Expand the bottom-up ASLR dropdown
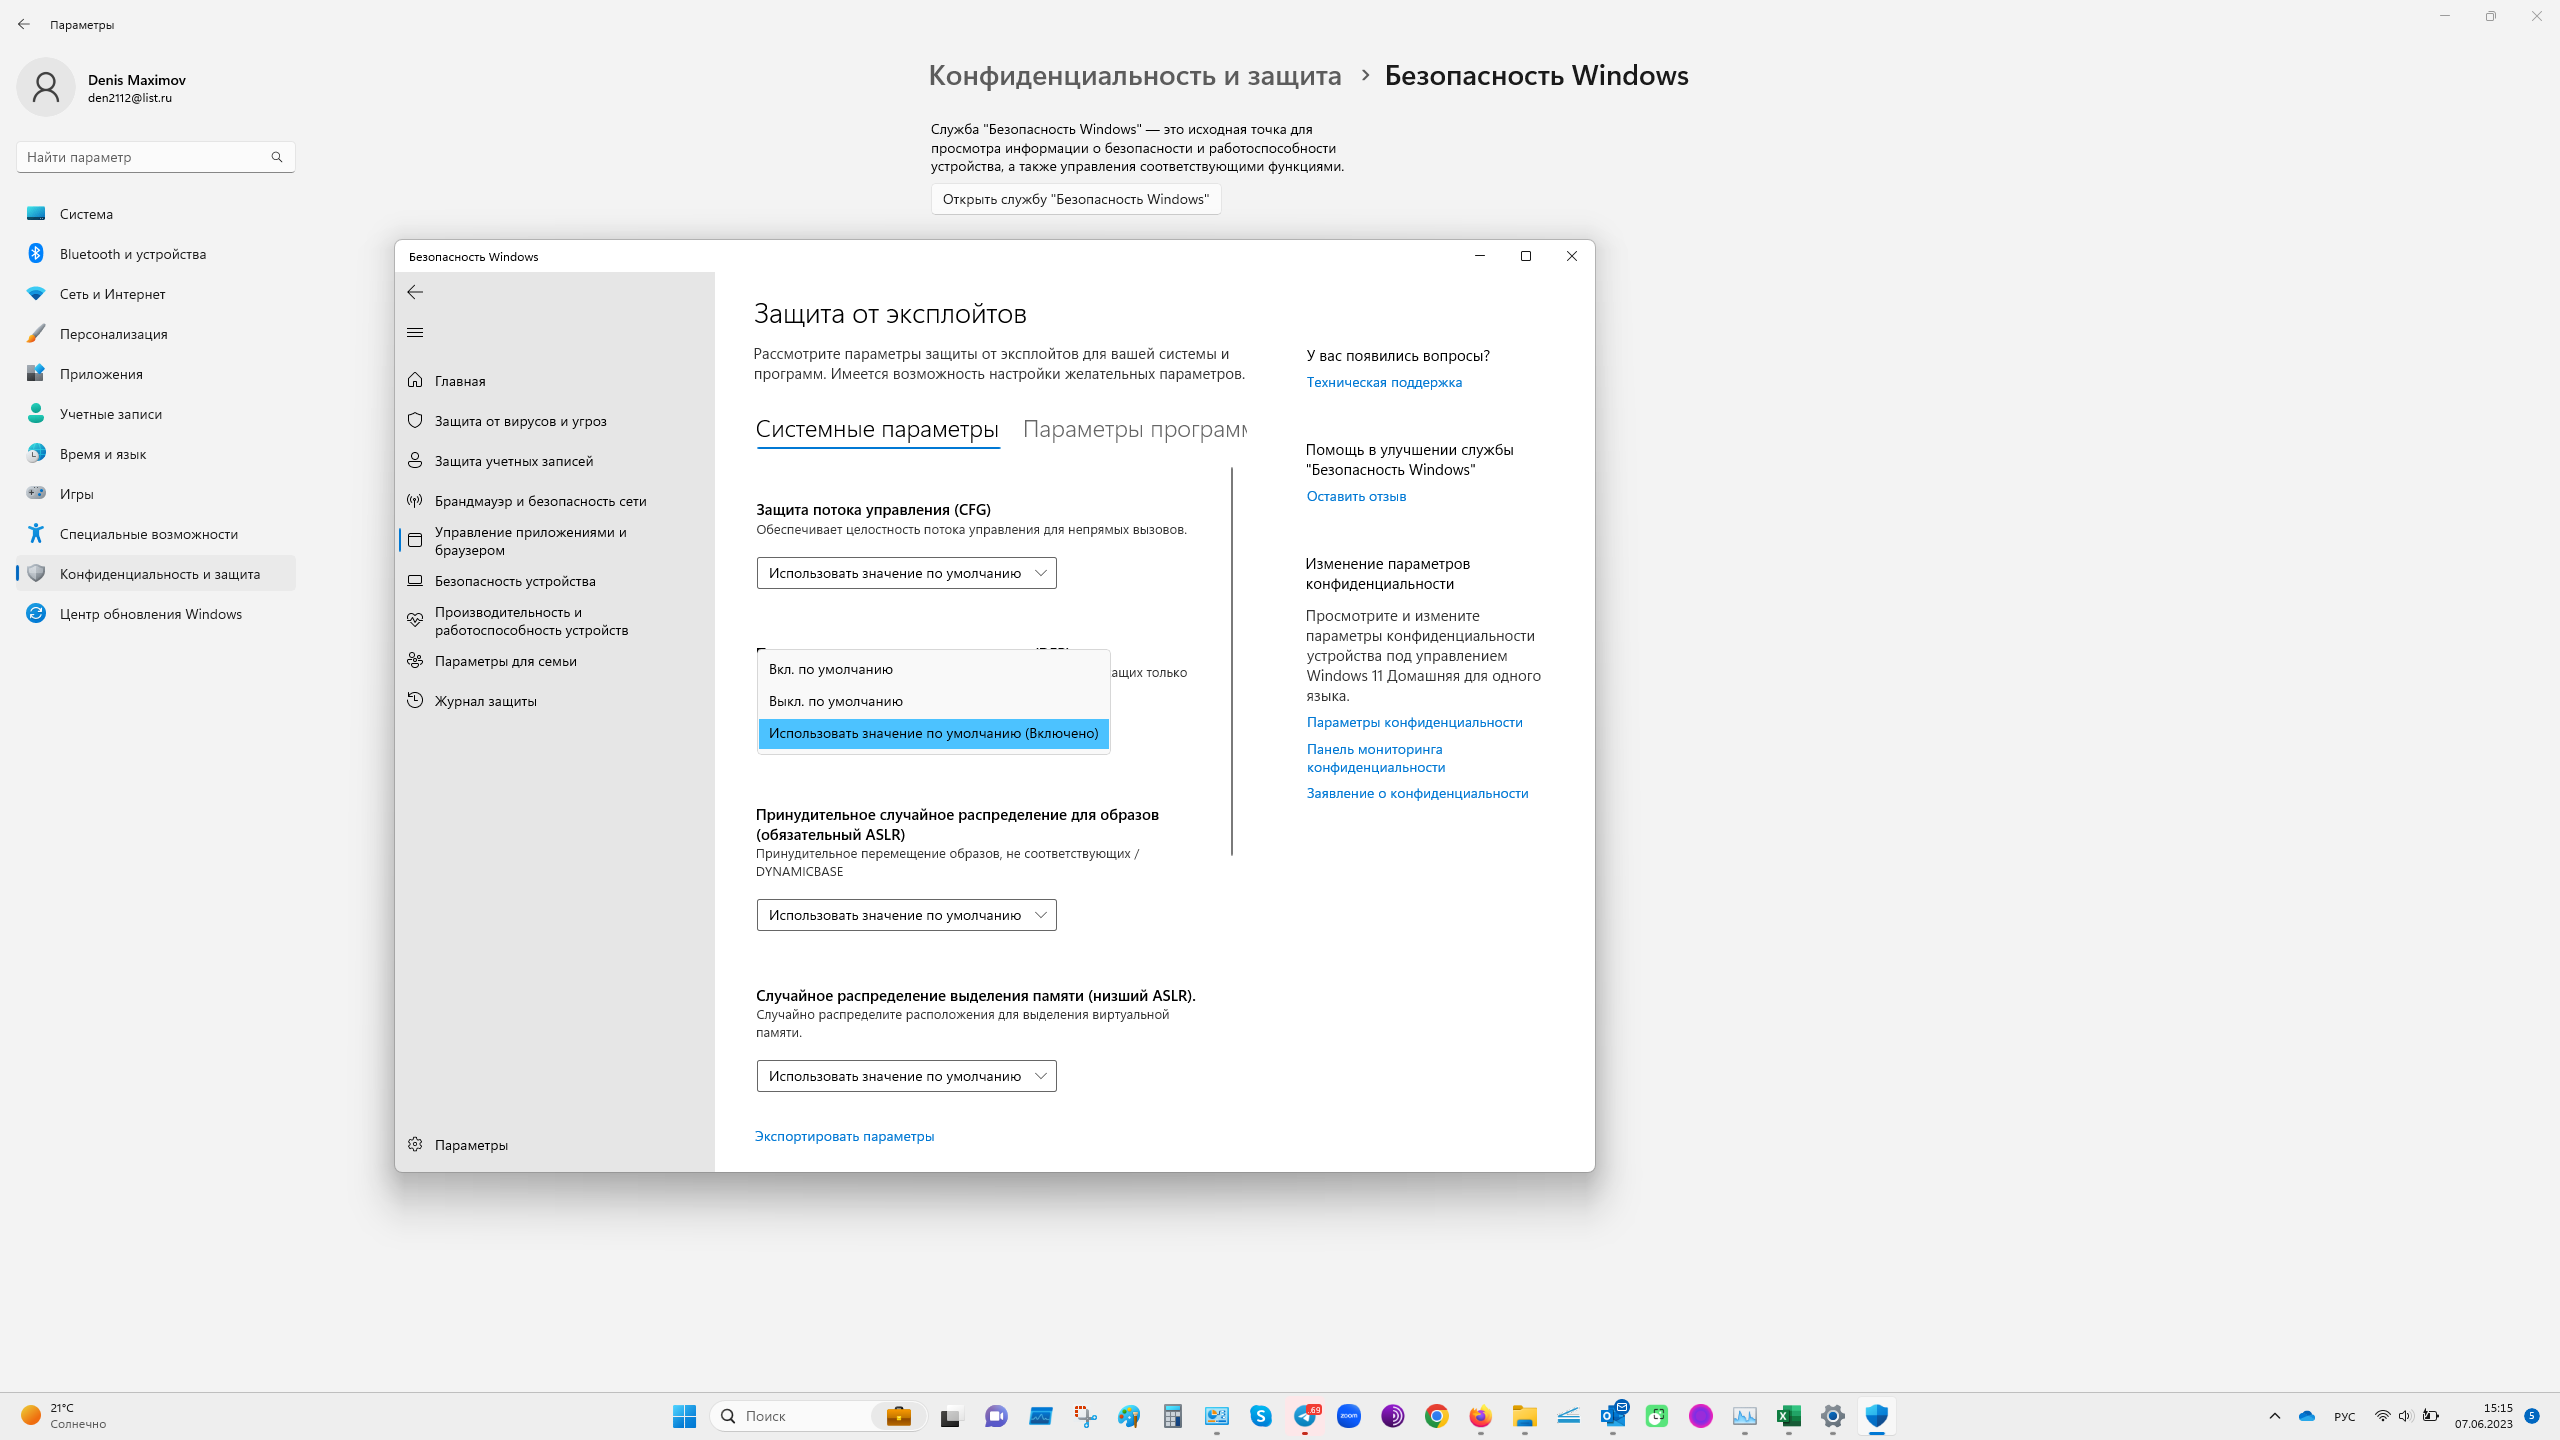2560x1440 pixels. [906, 1076]
